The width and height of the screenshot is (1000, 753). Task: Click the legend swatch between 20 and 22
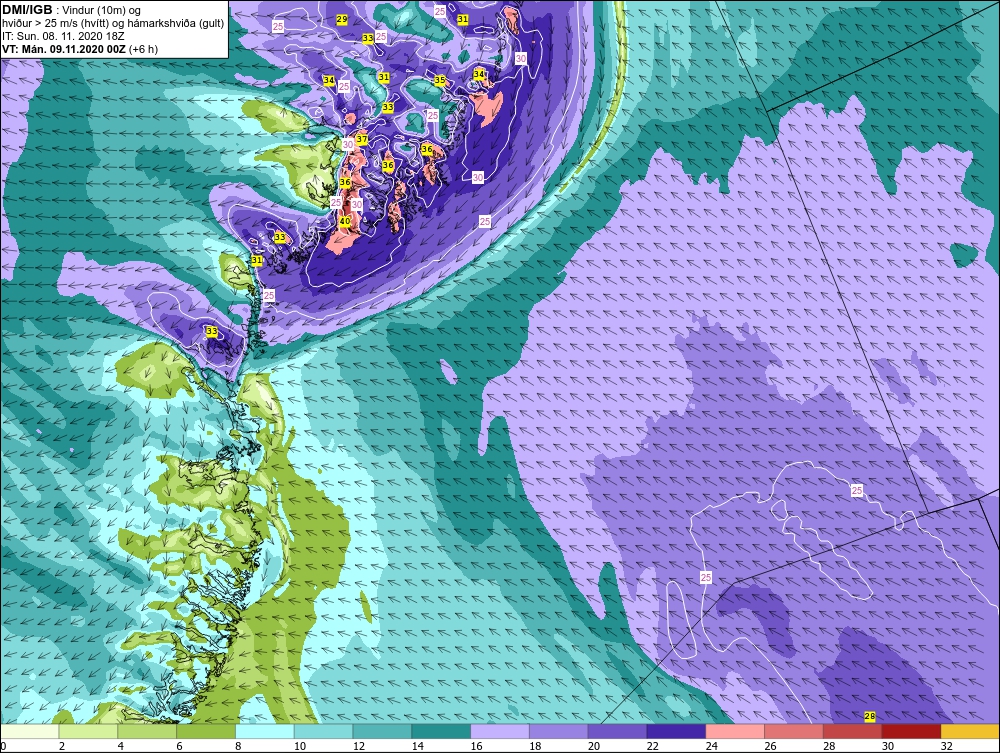[617, 731]
